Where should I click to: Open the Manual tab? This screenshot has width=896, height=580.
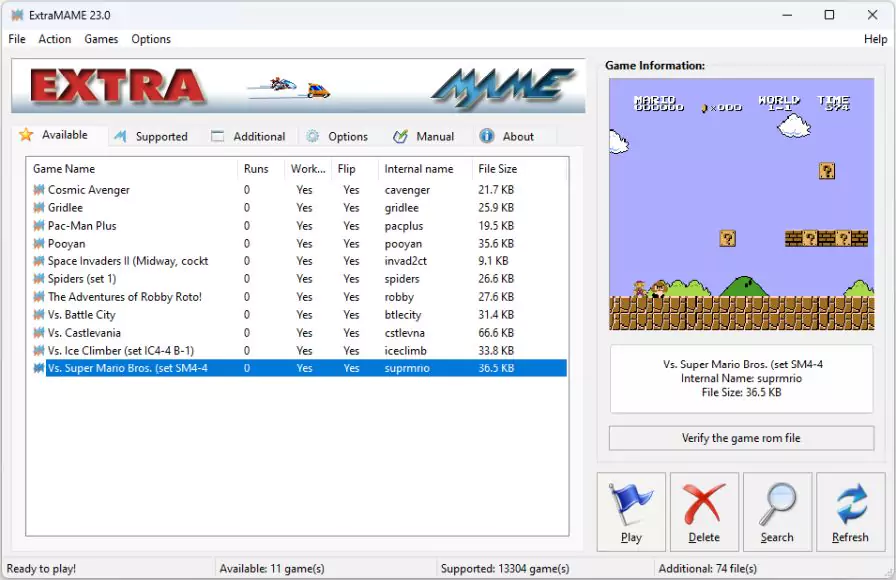pyautogui.click(x=424, y=137)
